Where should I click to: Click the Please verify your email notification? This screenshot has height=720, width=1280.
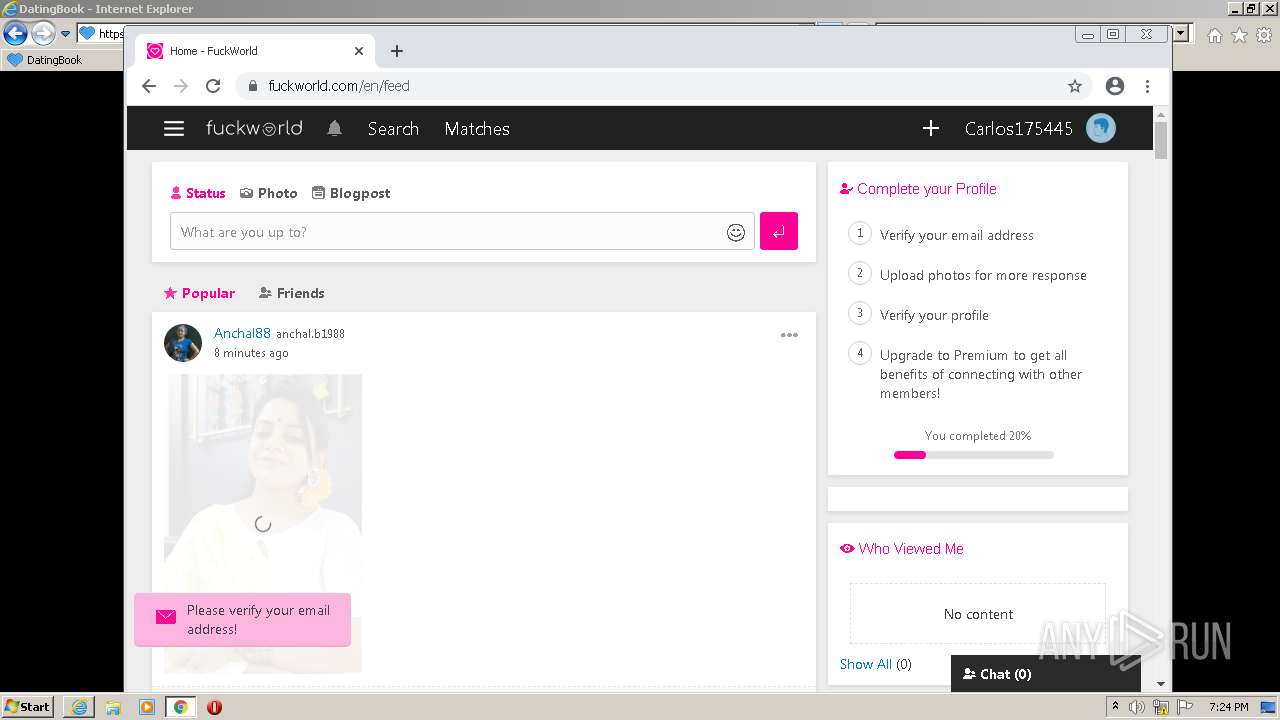coord(243,620)
